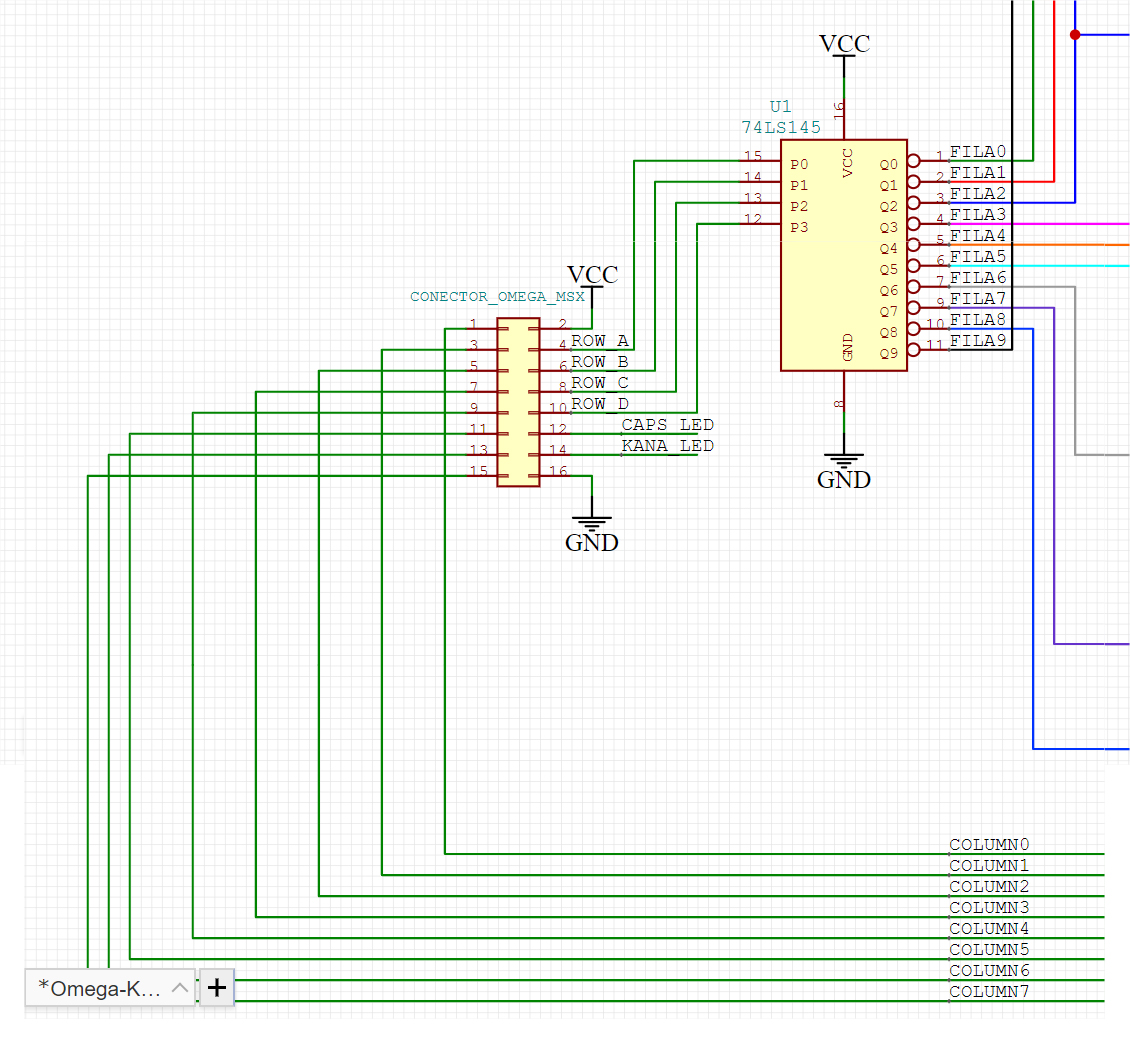Screen dimensions: 1130x1049
Task: Select the U1 designator label
Action: [779, 106]
